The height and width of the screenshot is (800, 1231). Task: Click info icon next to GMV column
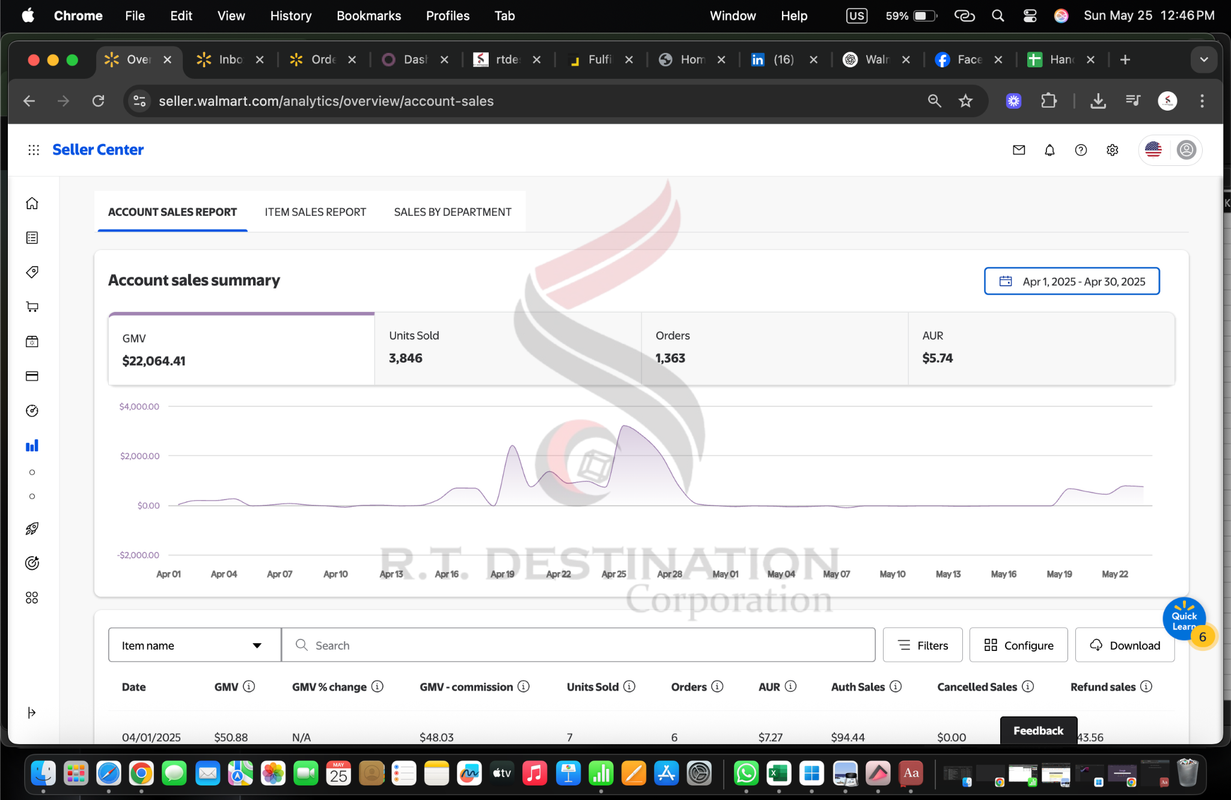pyautogui.click(x=249, y=687)
